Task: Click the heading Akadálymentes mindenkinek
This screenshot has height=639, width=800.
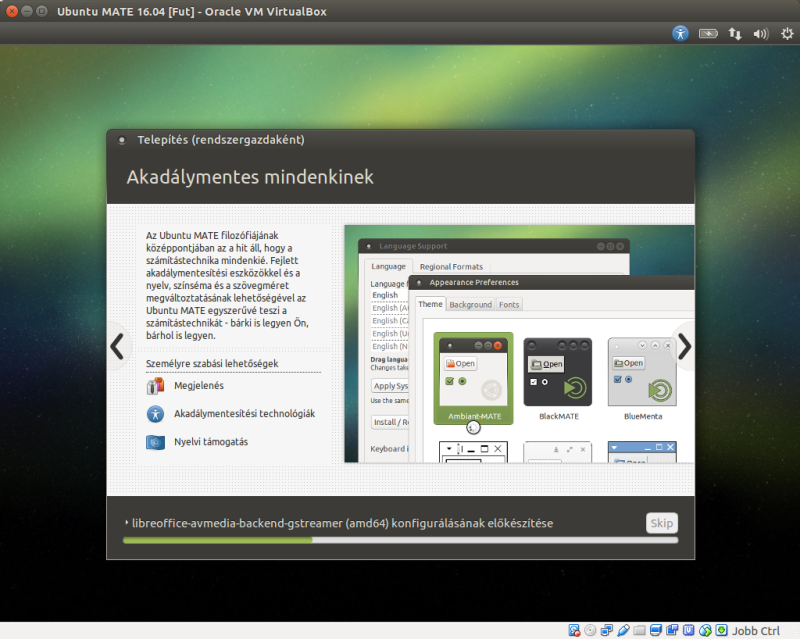Action: point(250,177)
